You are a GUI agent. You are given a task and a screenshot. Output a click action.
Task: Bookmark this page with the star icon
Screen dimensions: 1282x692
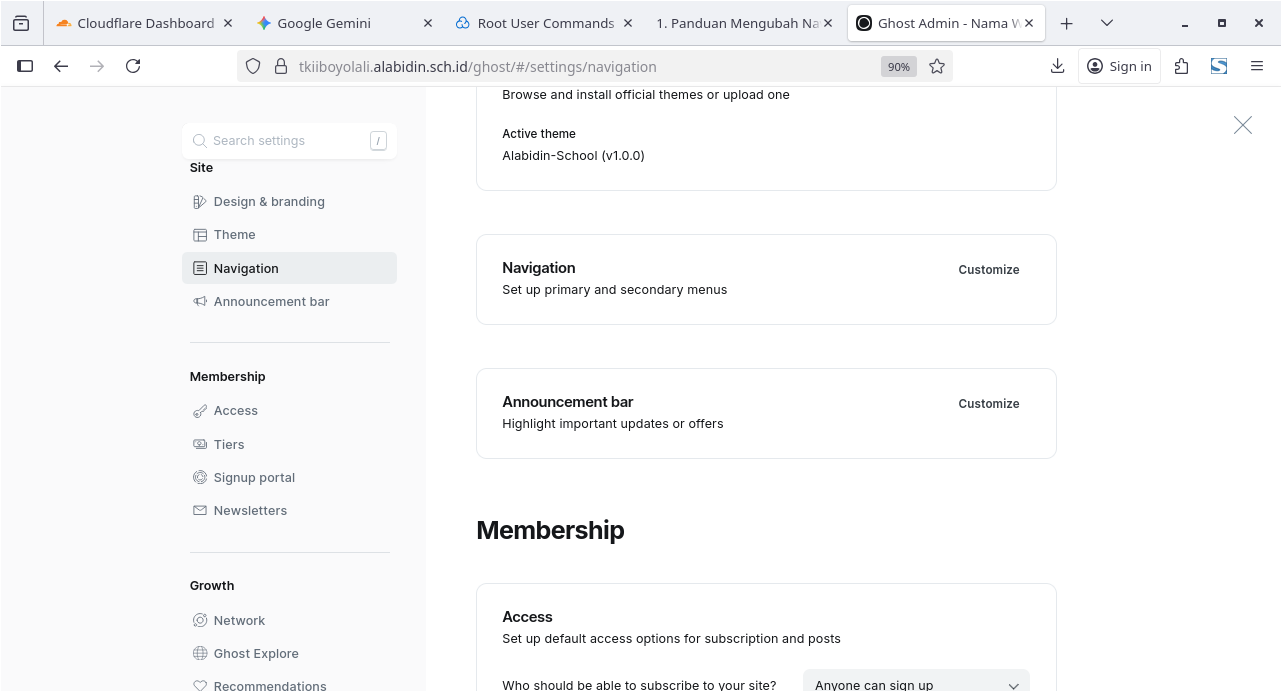coord(936,67)
